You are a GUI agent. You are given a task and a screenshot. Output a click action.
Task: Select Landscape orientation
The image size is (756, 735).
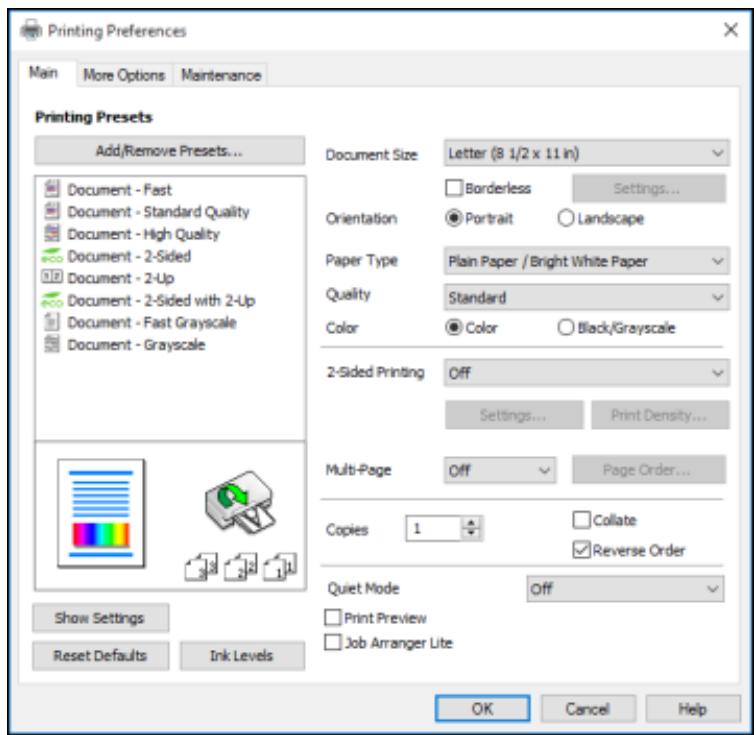click(x=566, y=218)
